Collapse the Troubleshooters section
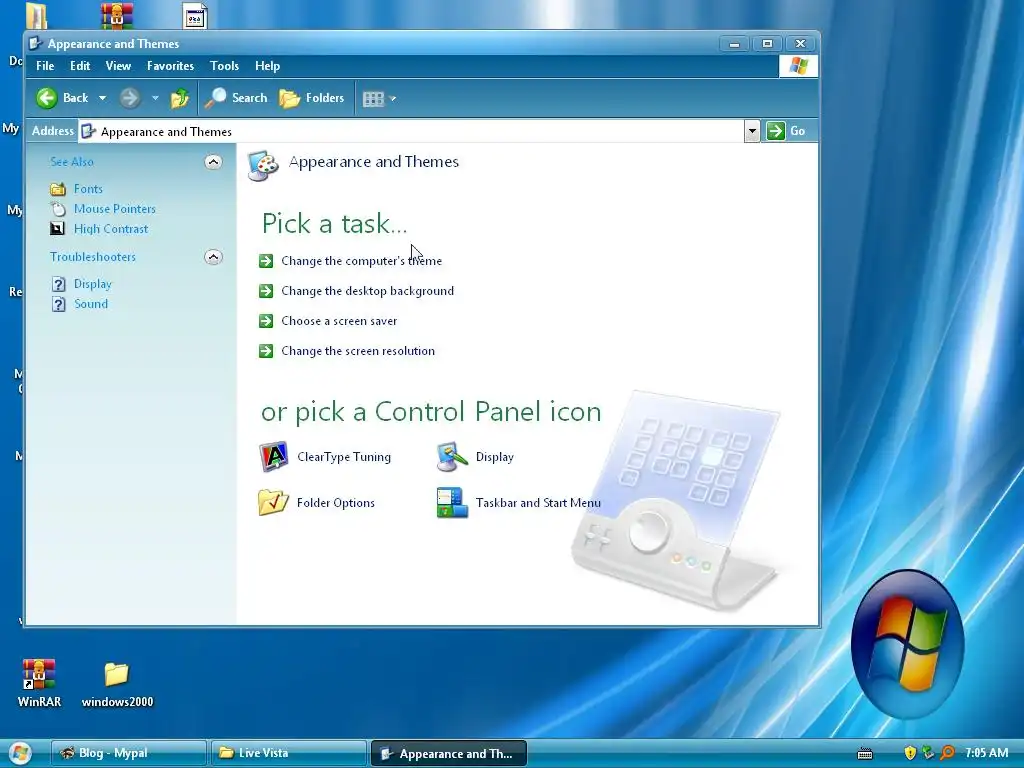This screenshot has width=1024, height=768. tap(213, 257)
